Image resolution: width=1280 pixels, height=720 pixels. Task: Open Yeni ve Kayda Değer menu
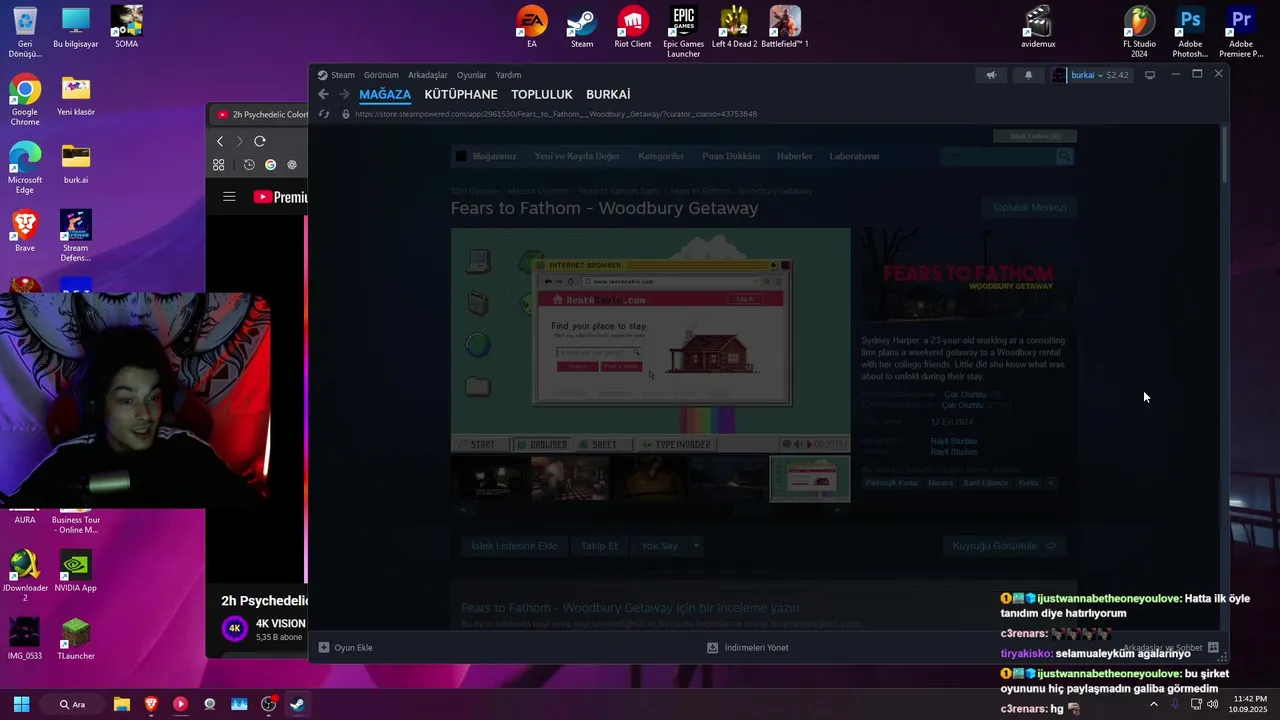pos(577,156)
